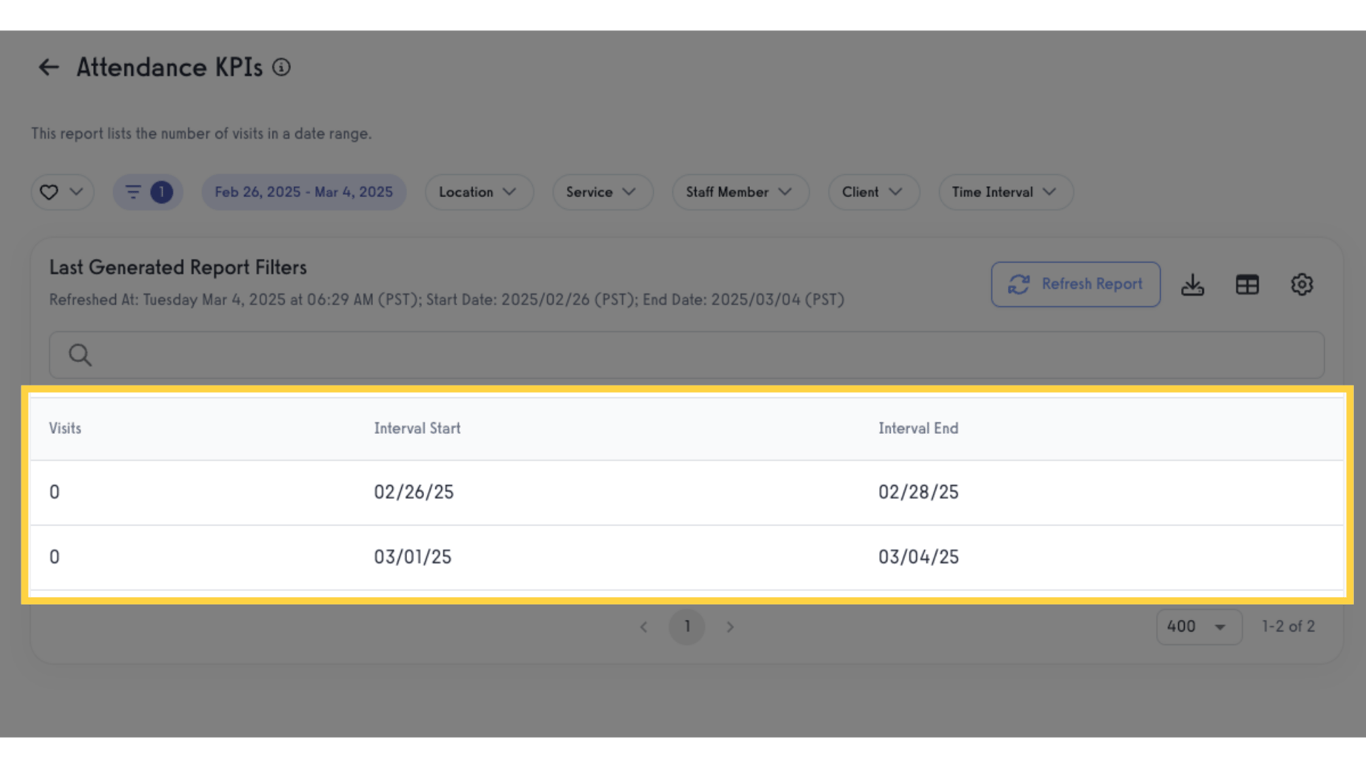The image size is (1366, 768).
Task: Expand the Time Interval dropdown
Action: tap(1005, 192)
